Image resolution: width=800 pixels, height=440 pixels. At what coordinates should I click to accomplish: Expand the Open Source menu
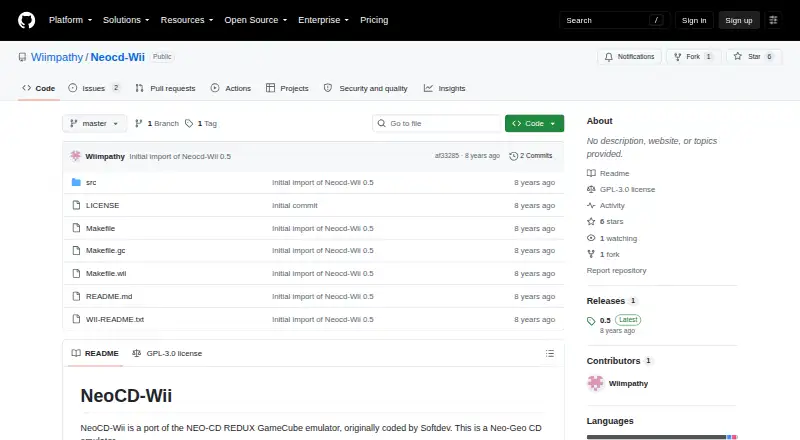pos(256,20)
